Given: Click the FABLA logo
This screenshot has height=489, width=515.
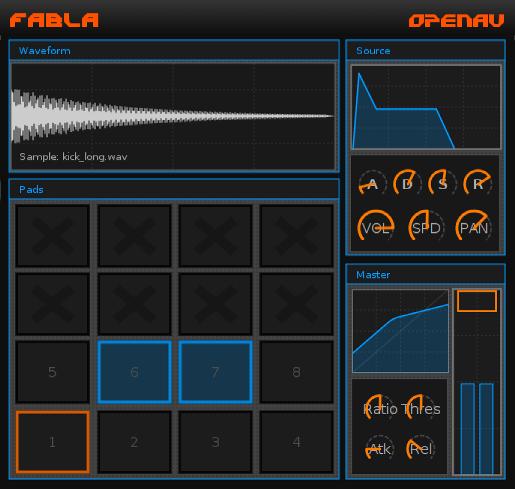Looking at the screenshot, I should pyautogui.click(x=54, y=20).
